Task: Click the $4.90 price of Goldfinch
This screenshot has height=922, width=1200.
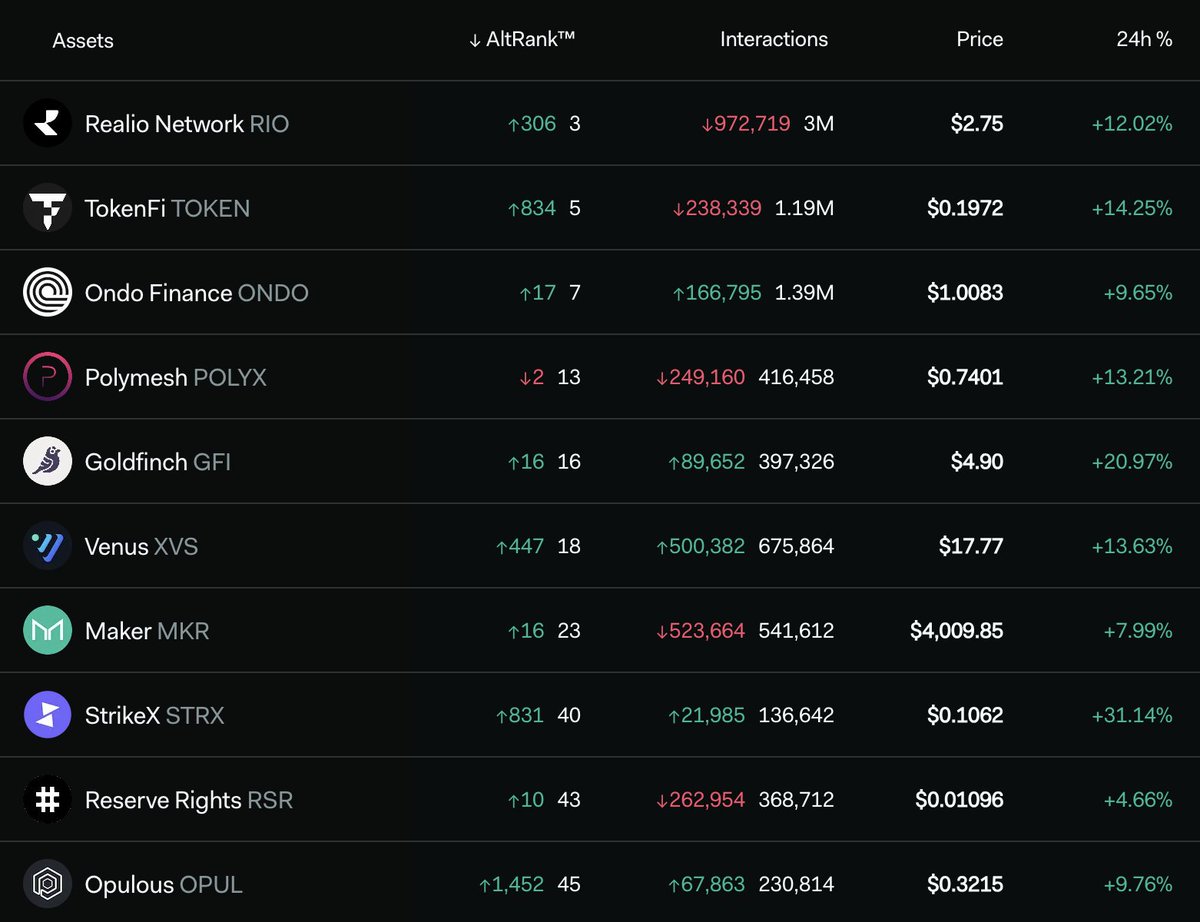Action: click(x=977, y=462)
